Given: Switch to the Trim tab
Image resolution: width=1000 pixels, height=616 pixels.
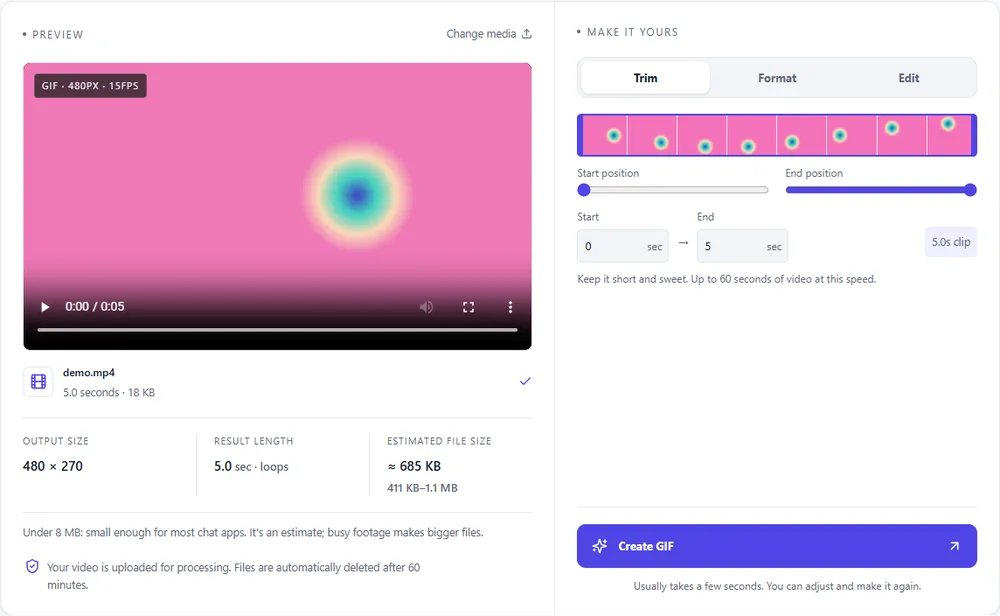Looking at the screenshot, I should pos(645,78).
